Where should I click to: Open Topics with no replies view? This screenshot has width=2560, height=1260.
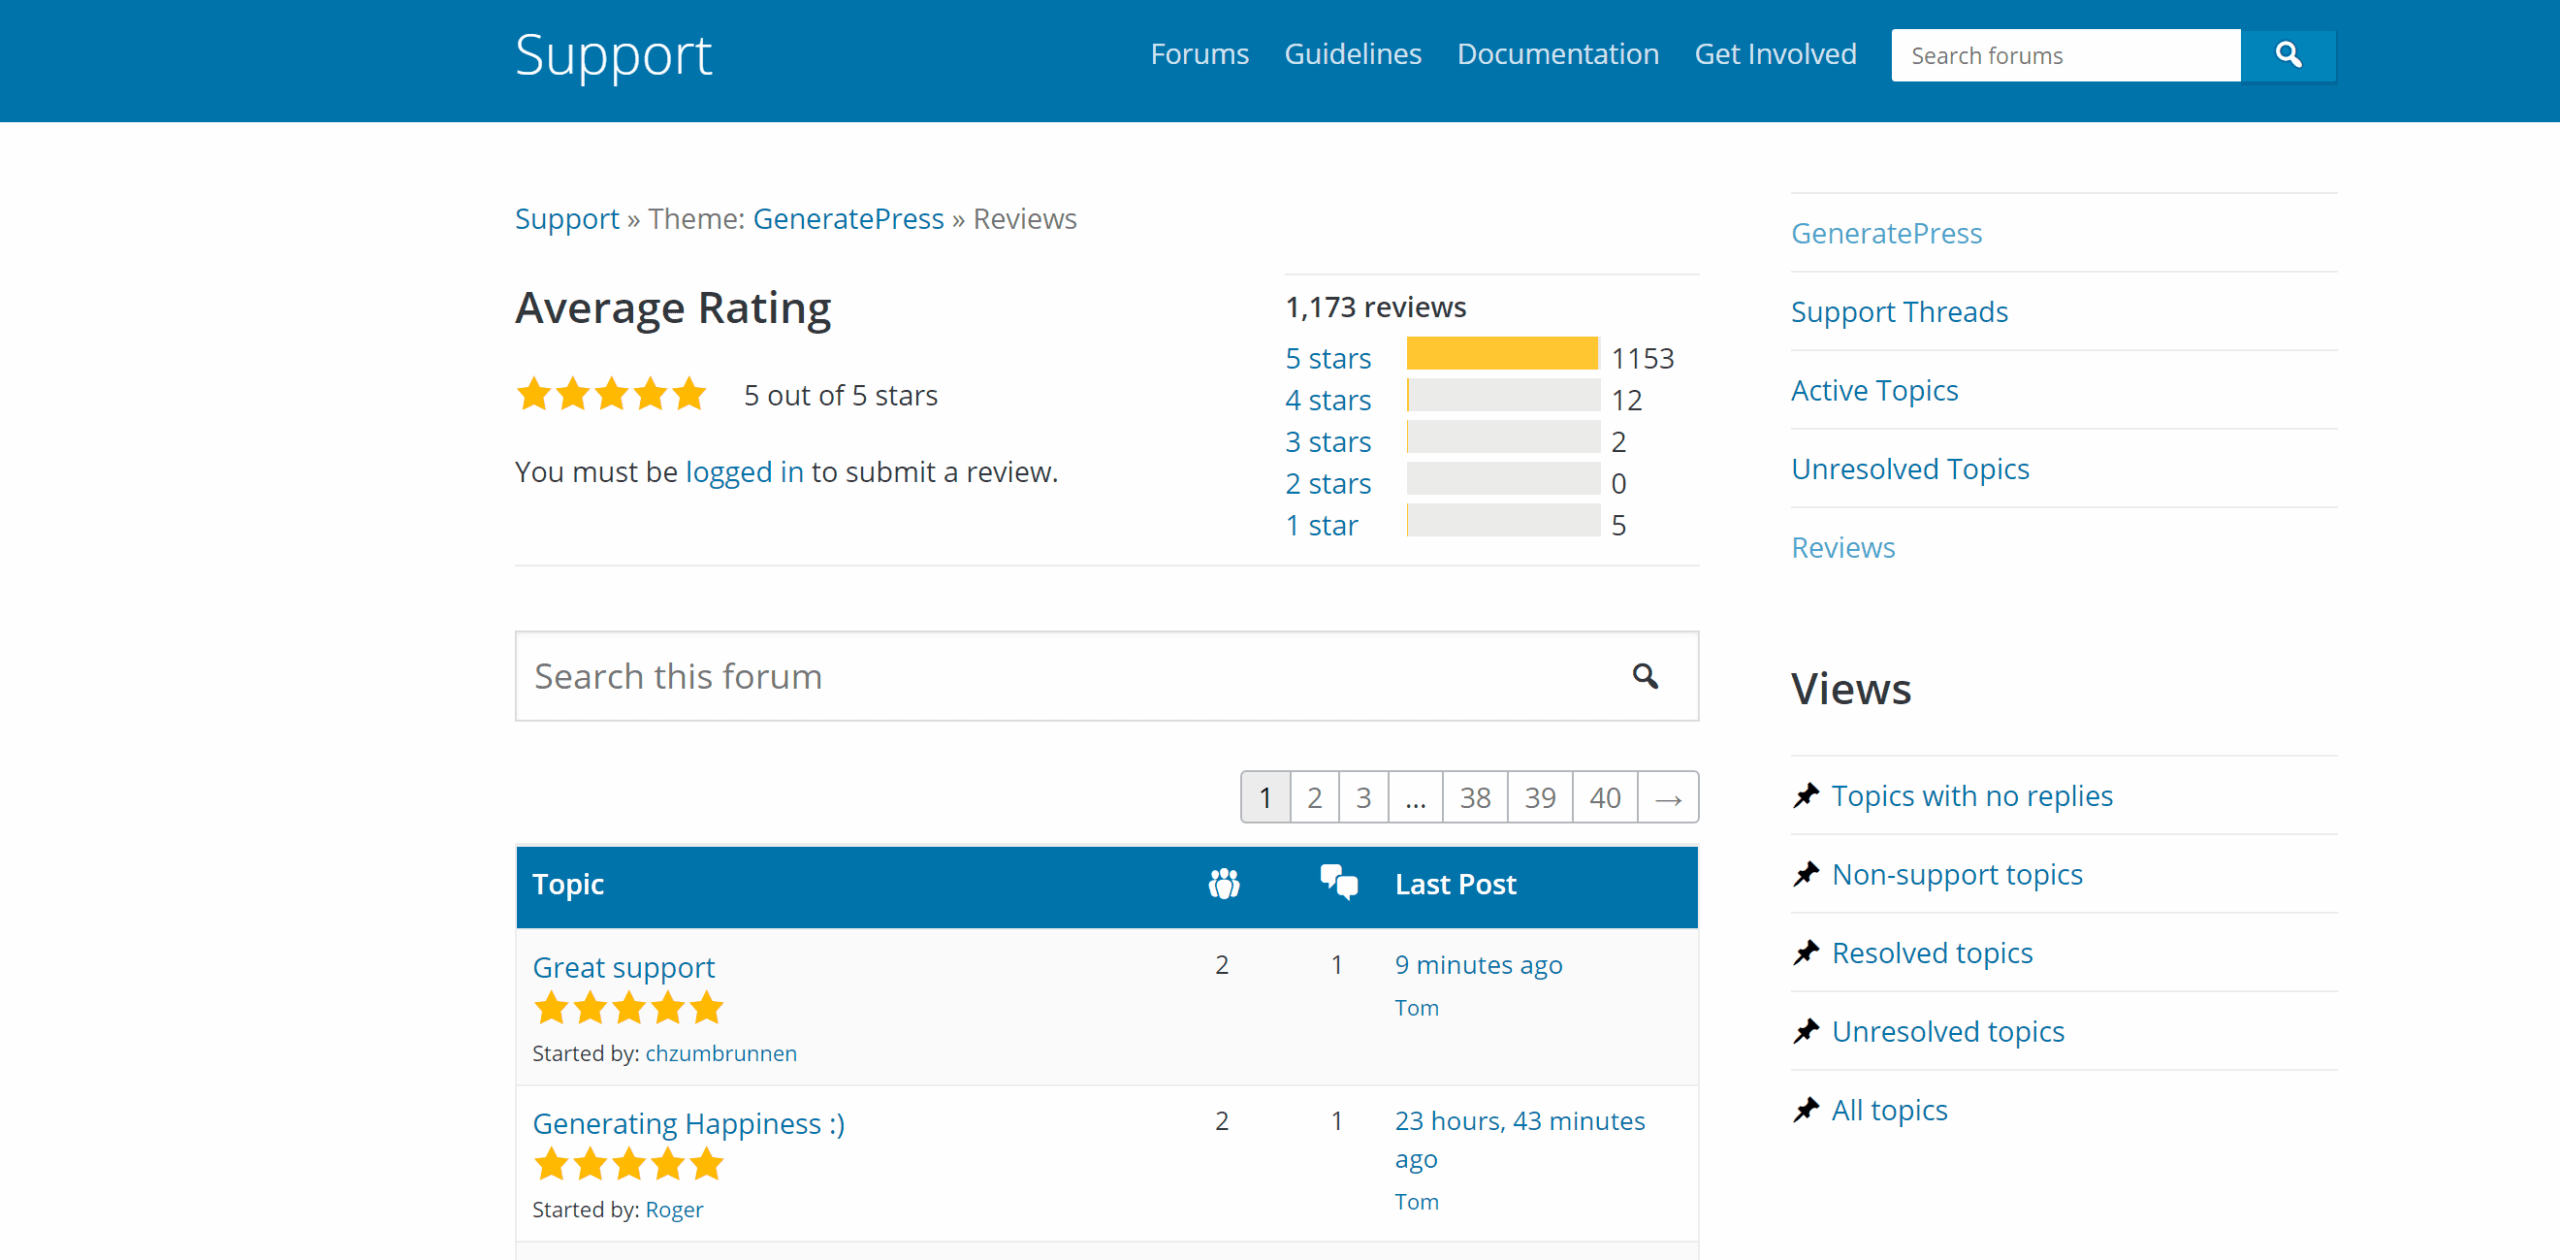pos(1972,796)
